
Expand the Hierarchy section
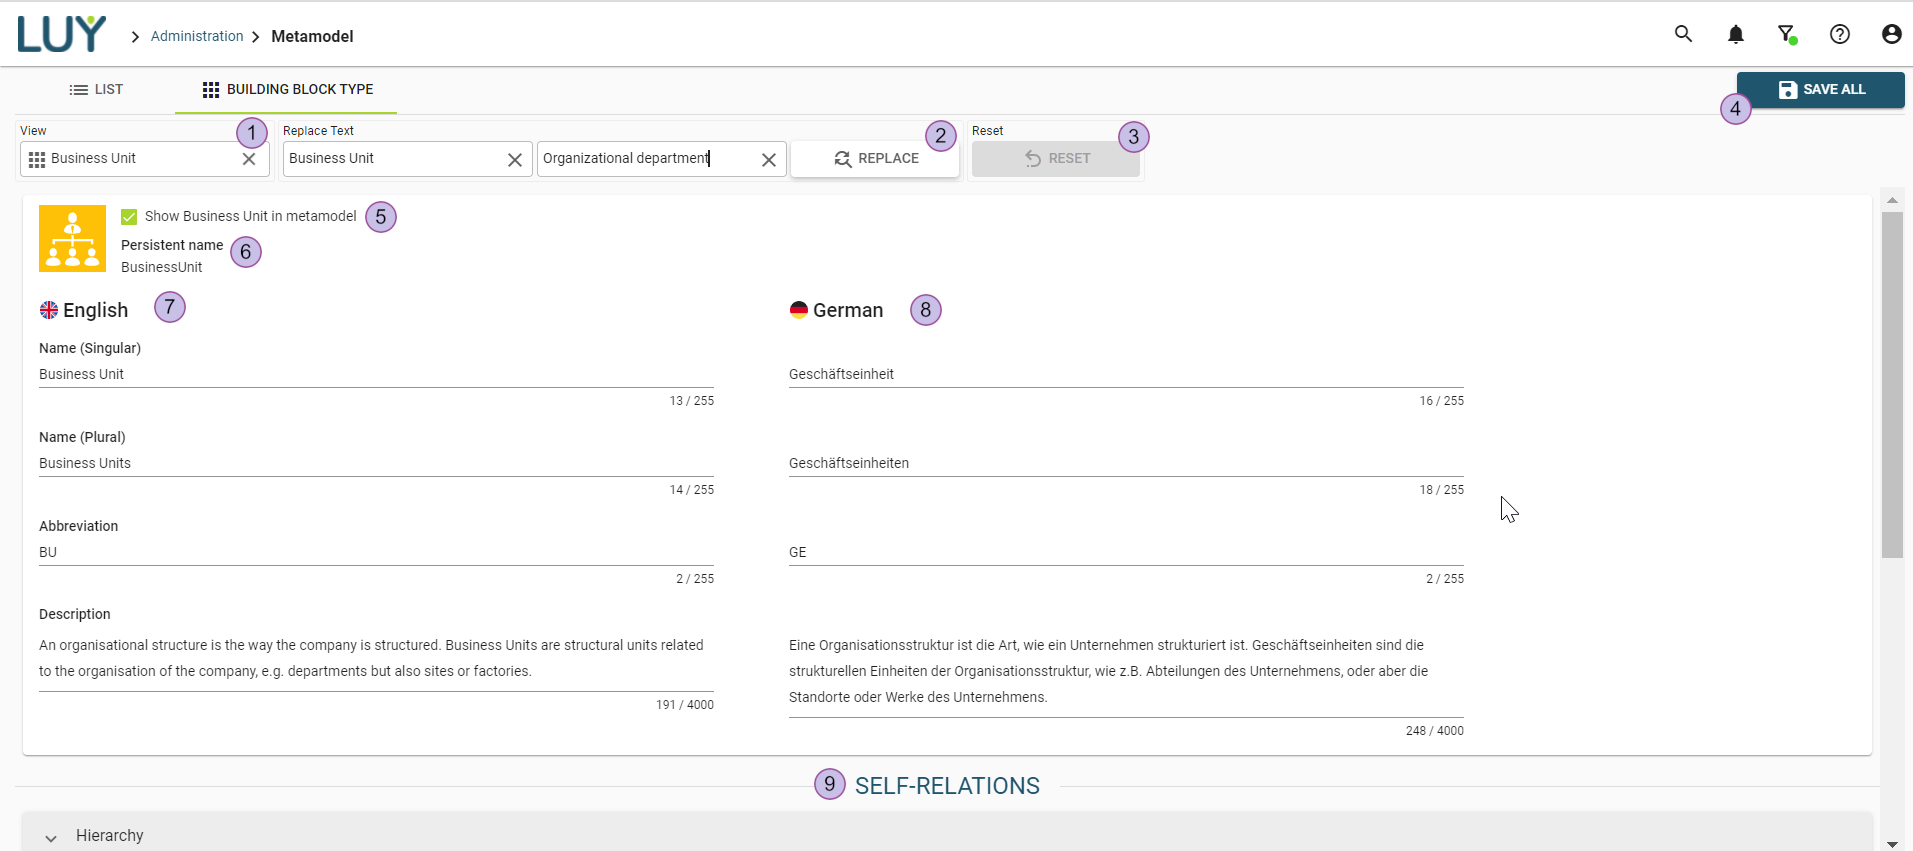(51, 837)
